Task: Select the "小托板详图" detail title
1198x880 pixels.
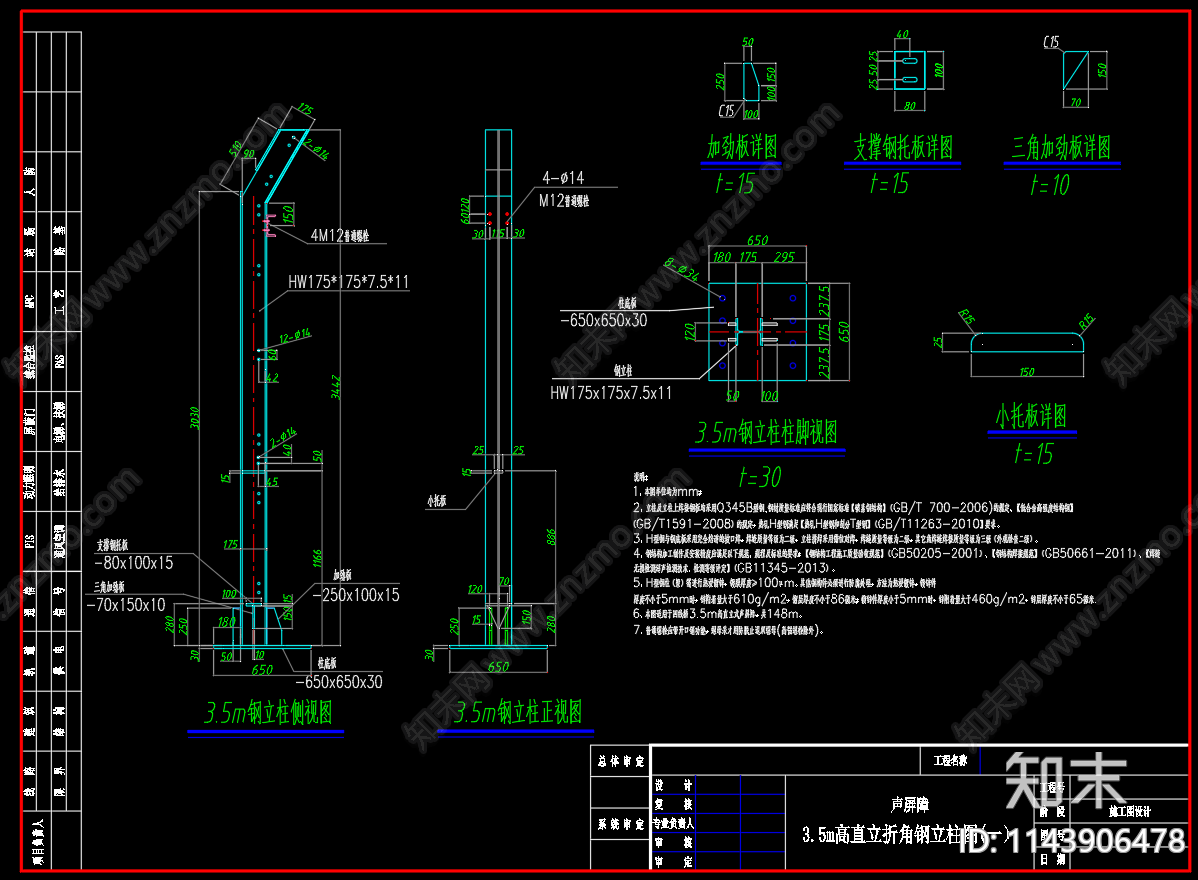Action: pos(1031,416)
